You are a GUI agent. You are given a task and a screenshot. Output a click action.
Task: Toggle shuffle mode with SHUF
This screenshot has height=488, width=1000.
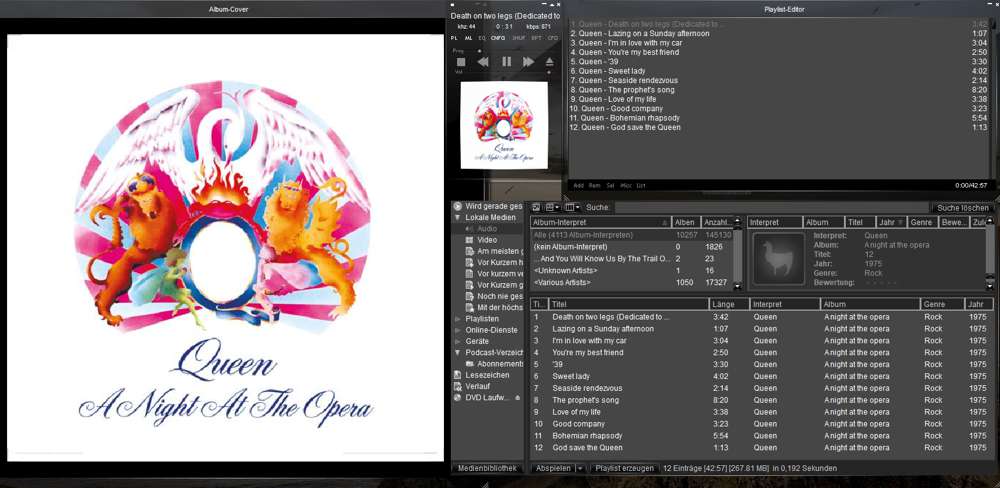tap(519, 37)
